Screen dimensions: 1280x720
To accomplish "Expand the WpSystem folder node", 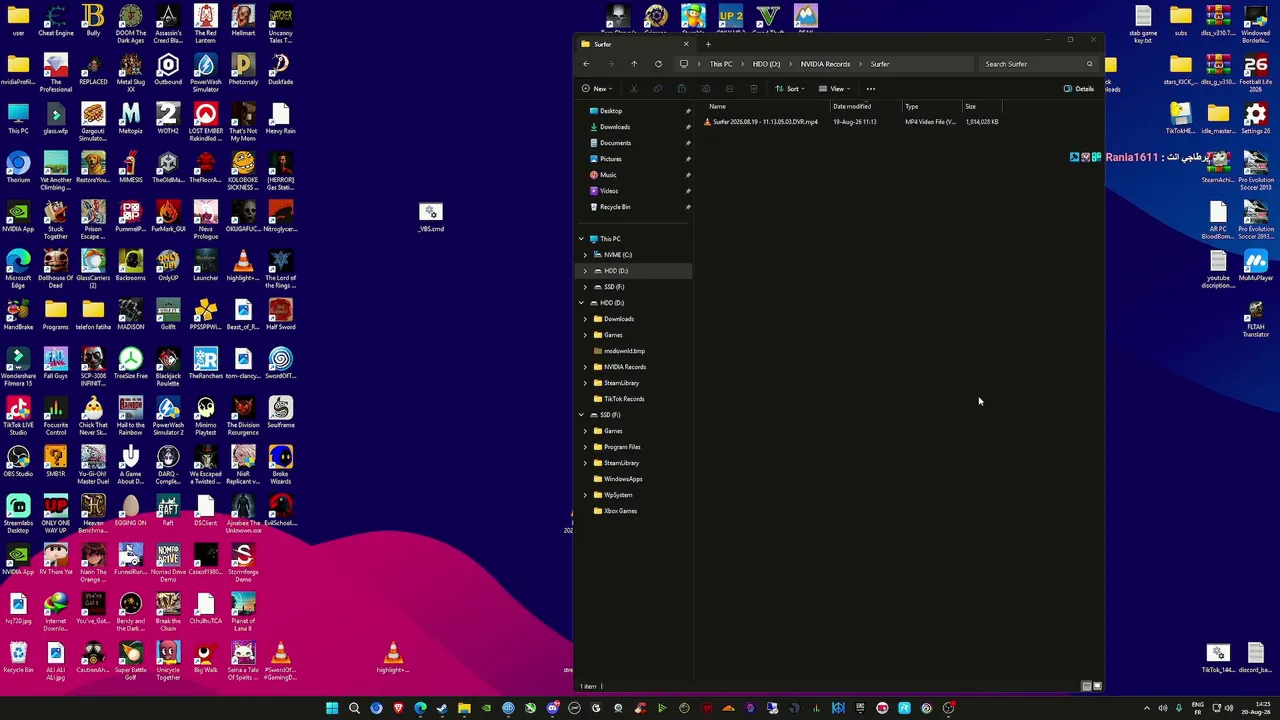I will pos(585,495).
